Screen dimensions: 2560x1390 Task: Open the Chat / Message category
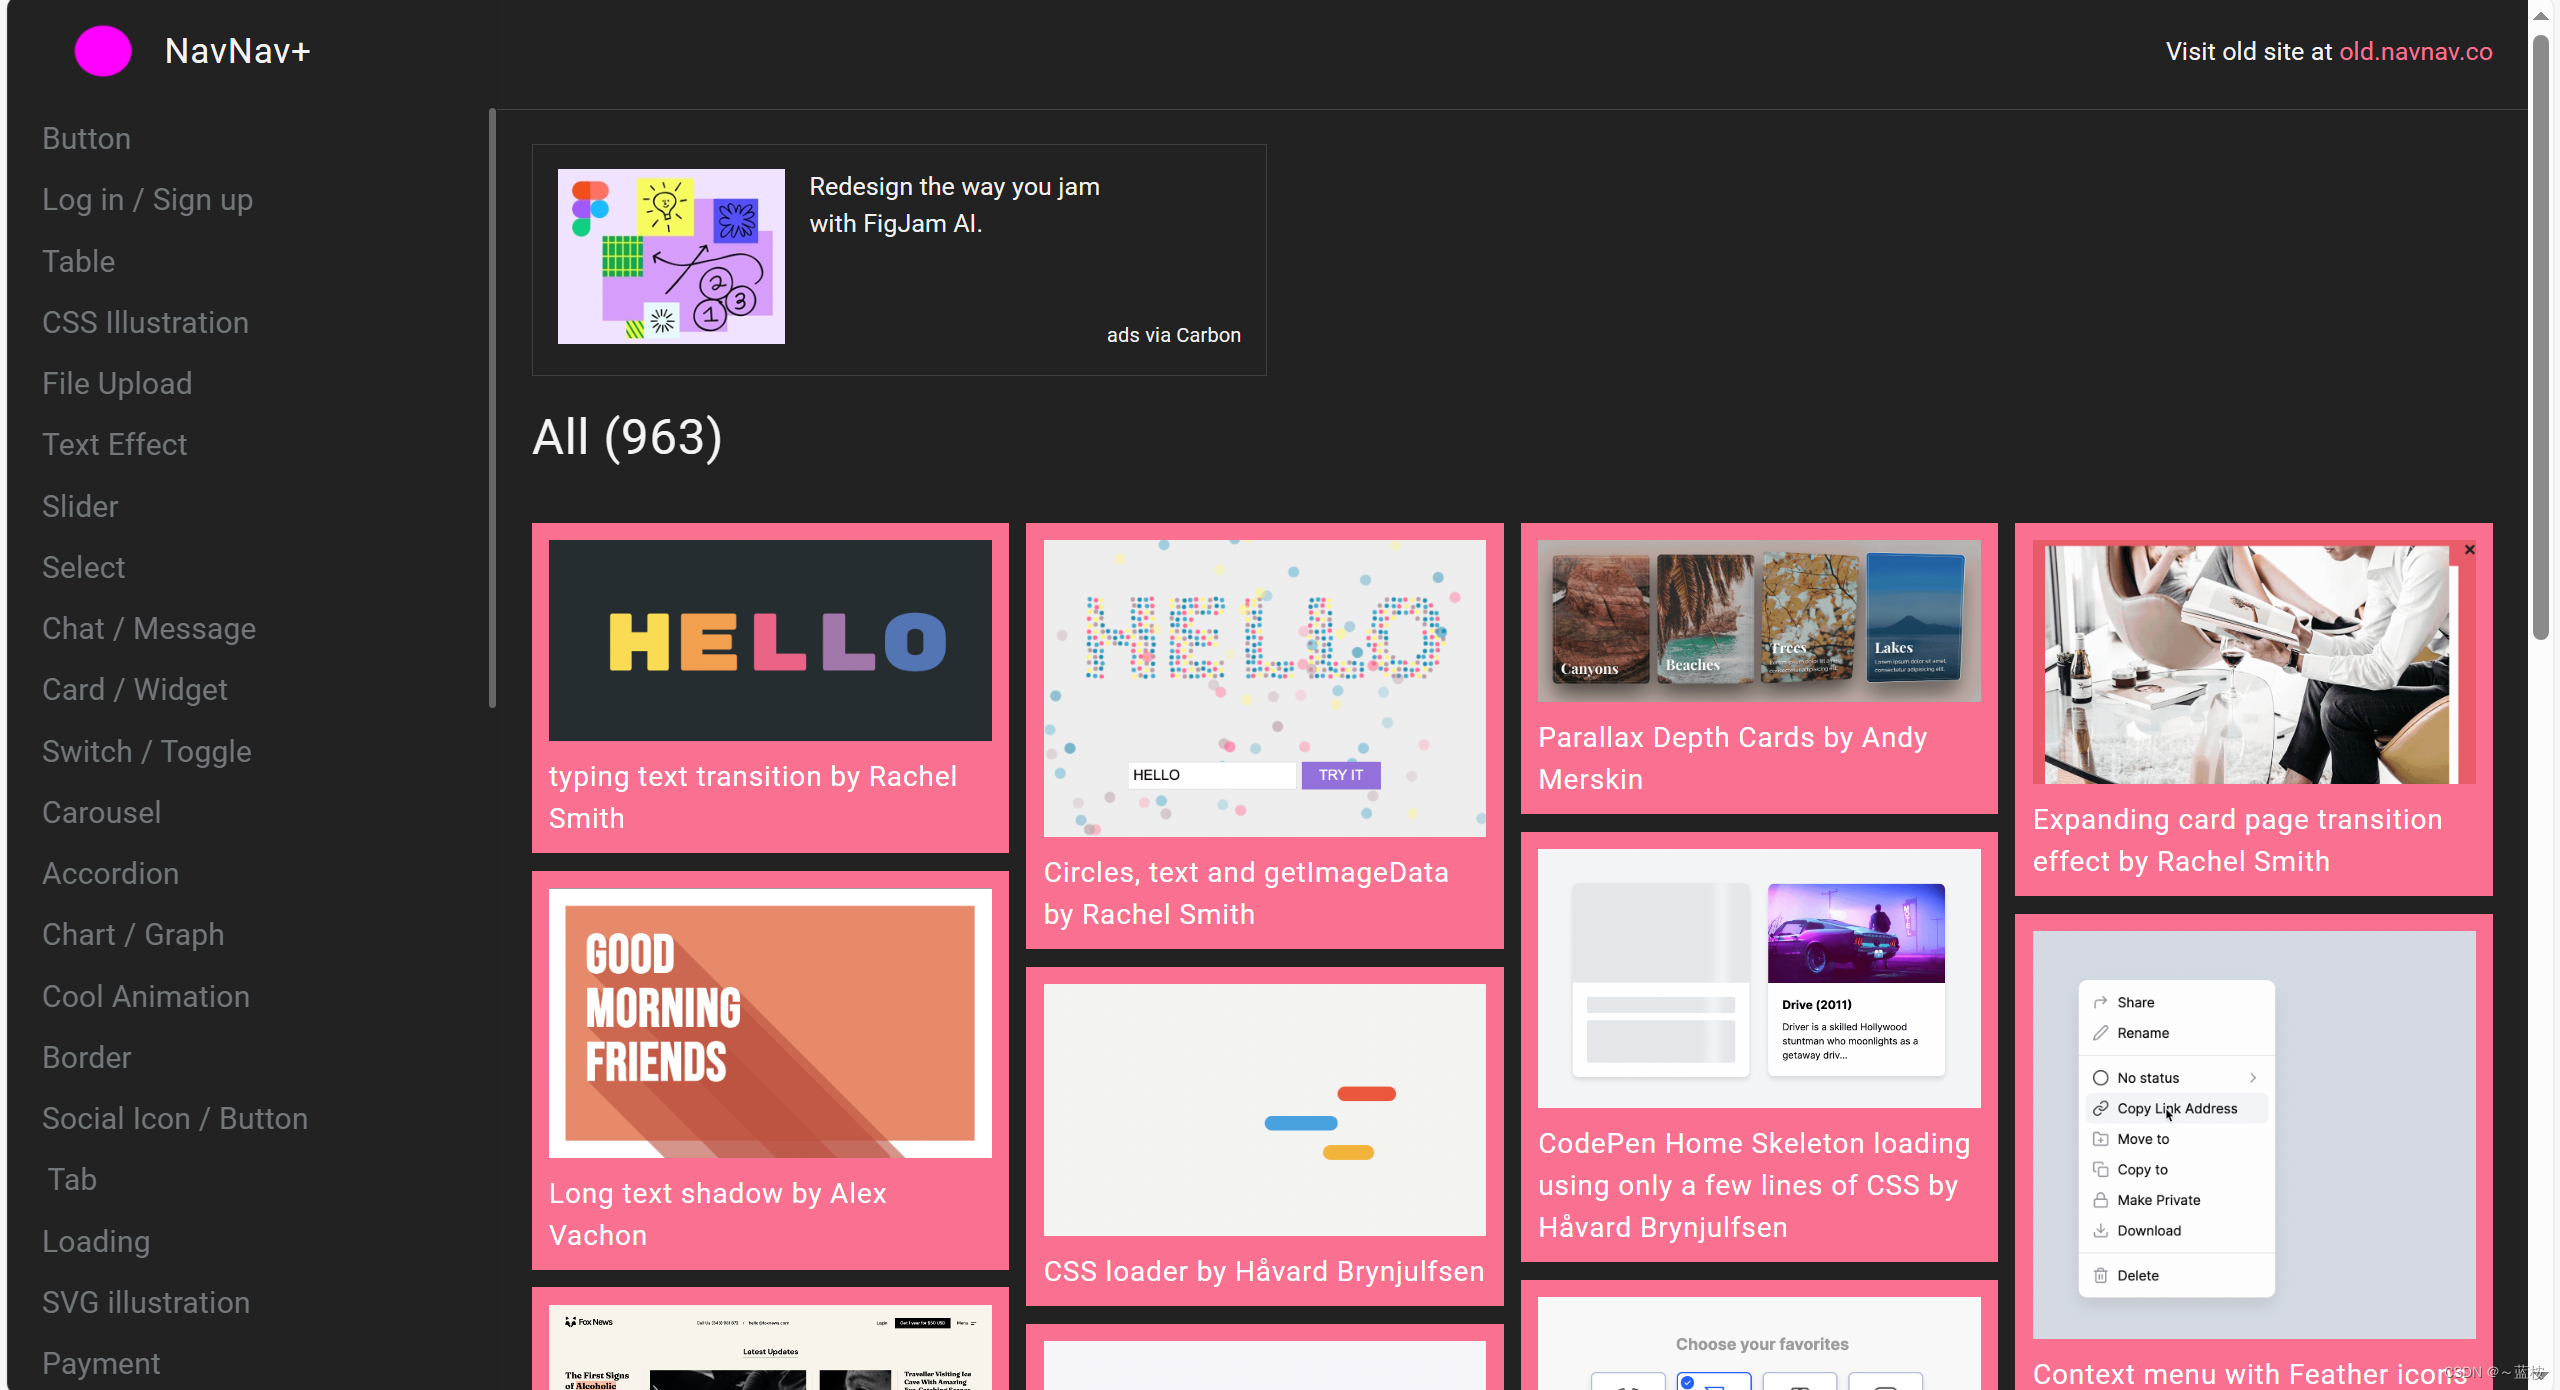[x=149, y=628]
